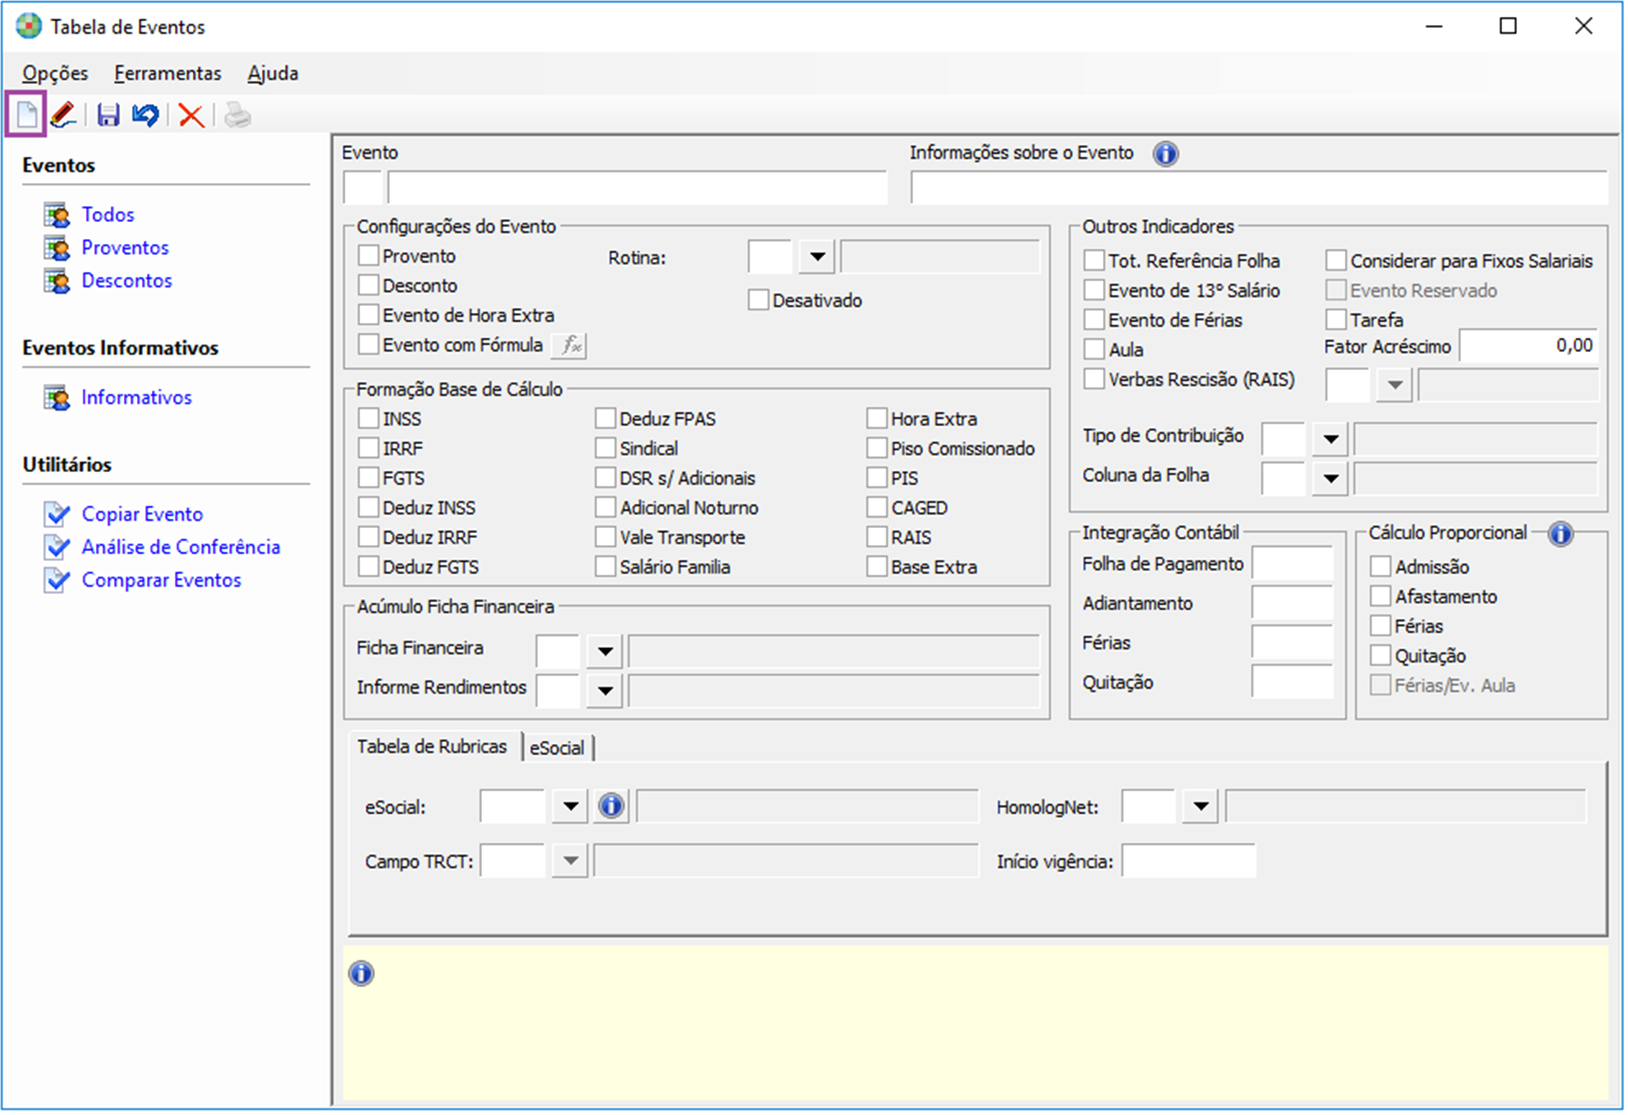Check the CAGED checkbox
Viewport: 1628px width, 1115px height.
pyautogui.click(x=877, y=508)
